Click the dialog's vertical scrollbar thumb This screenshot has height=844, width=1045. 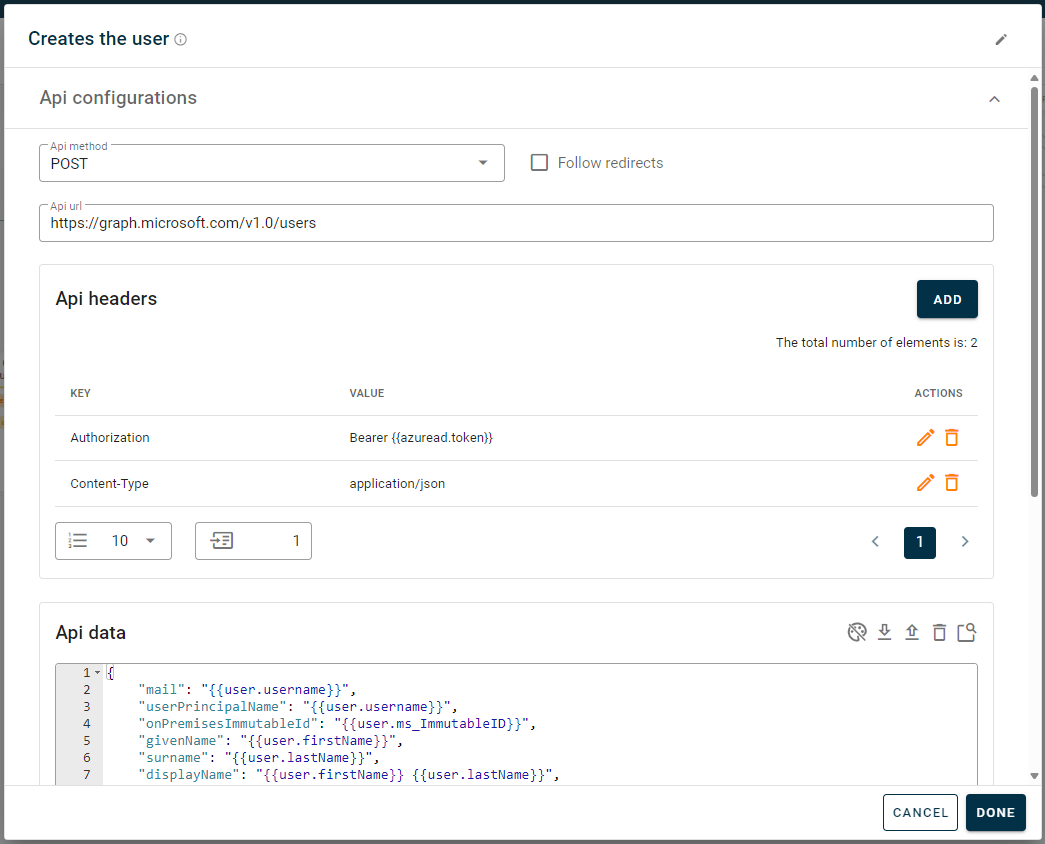pyautogui.click(x=1034, y=291)
